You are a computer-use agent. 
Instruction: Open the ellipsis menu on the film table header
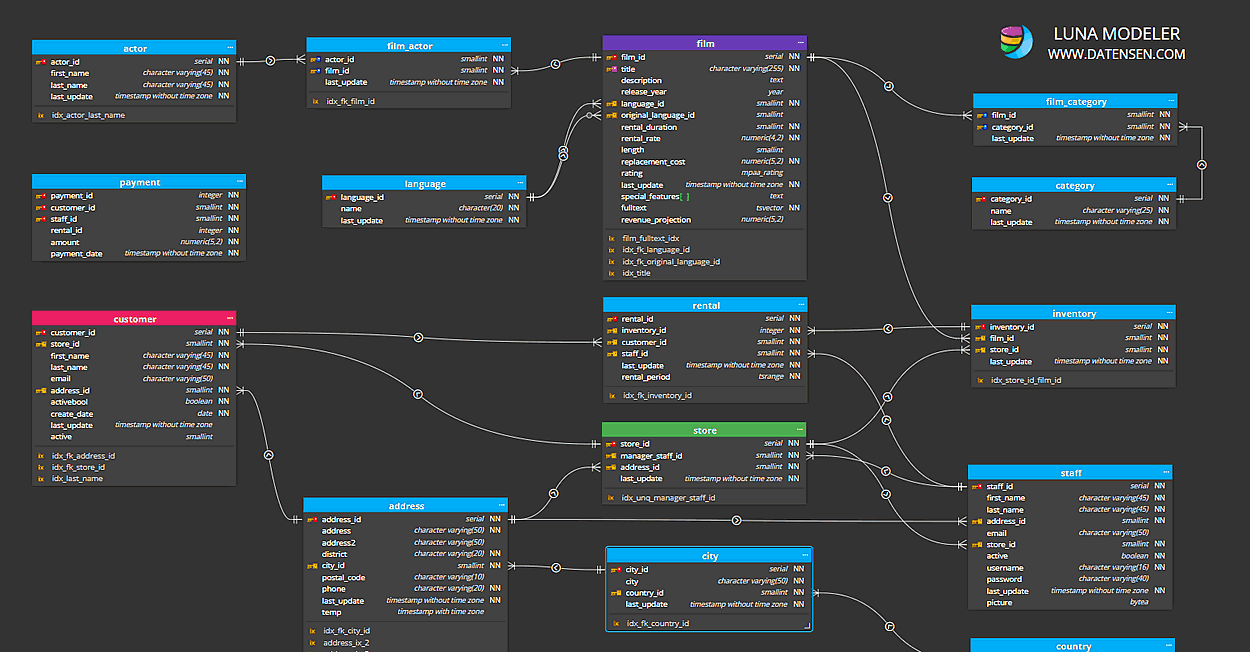800,42
